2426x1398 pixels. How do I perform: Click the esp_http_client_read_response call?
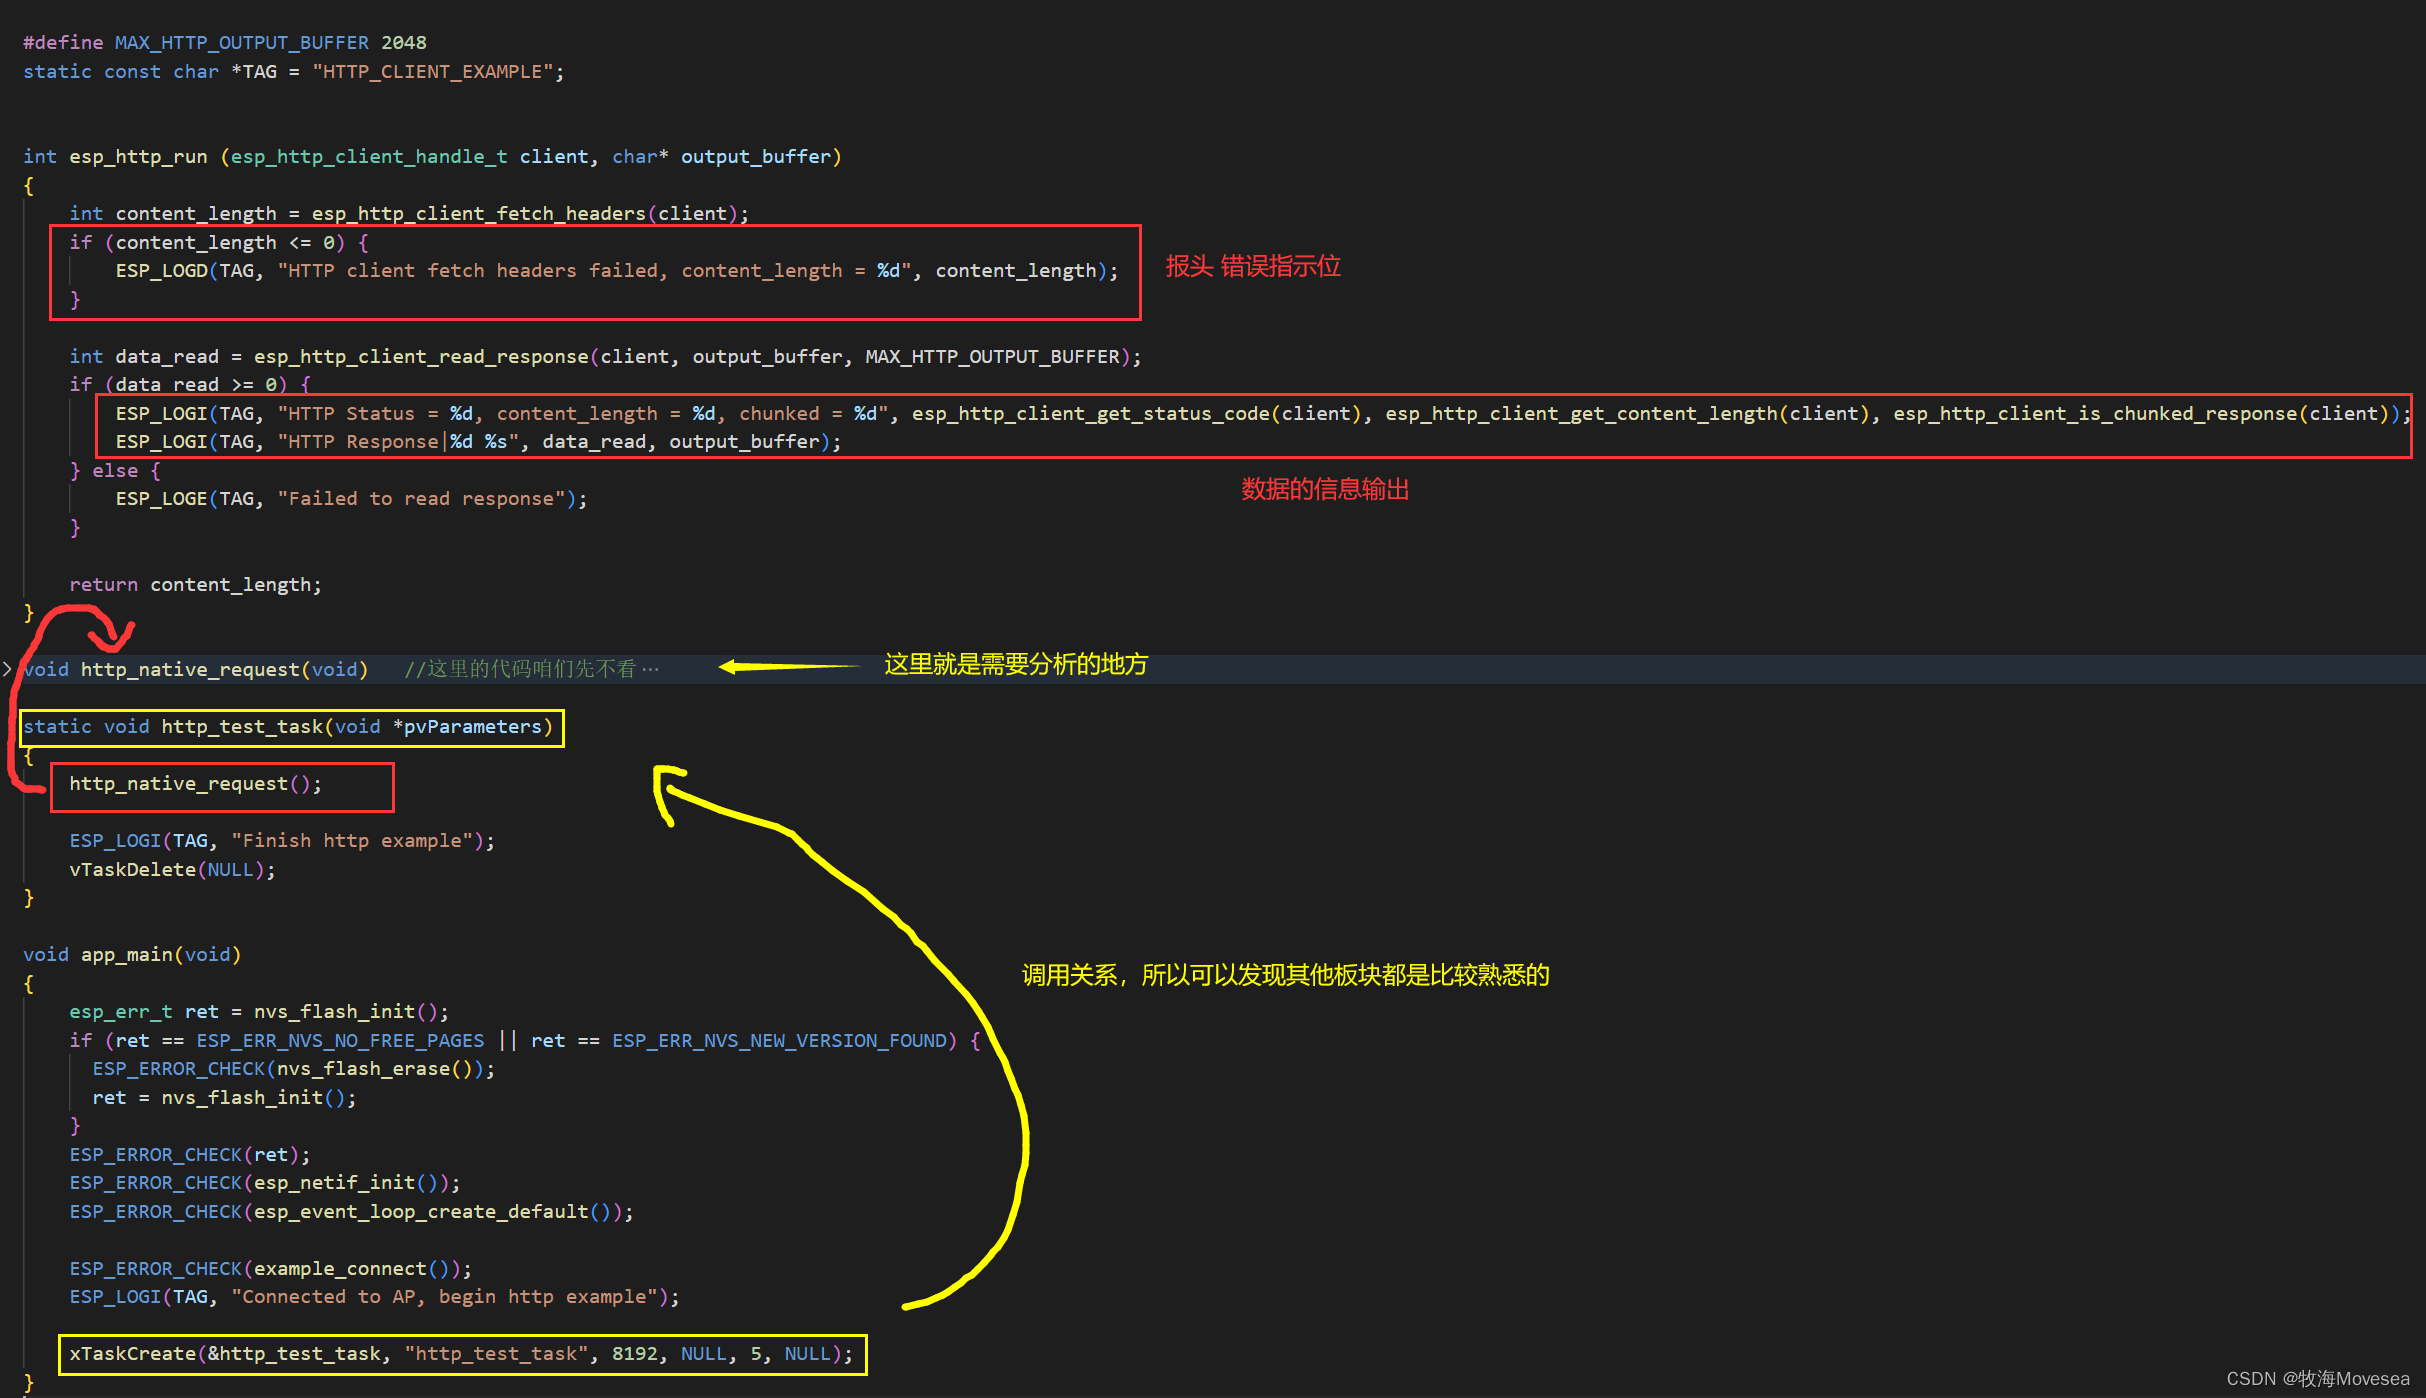point(420,357)
